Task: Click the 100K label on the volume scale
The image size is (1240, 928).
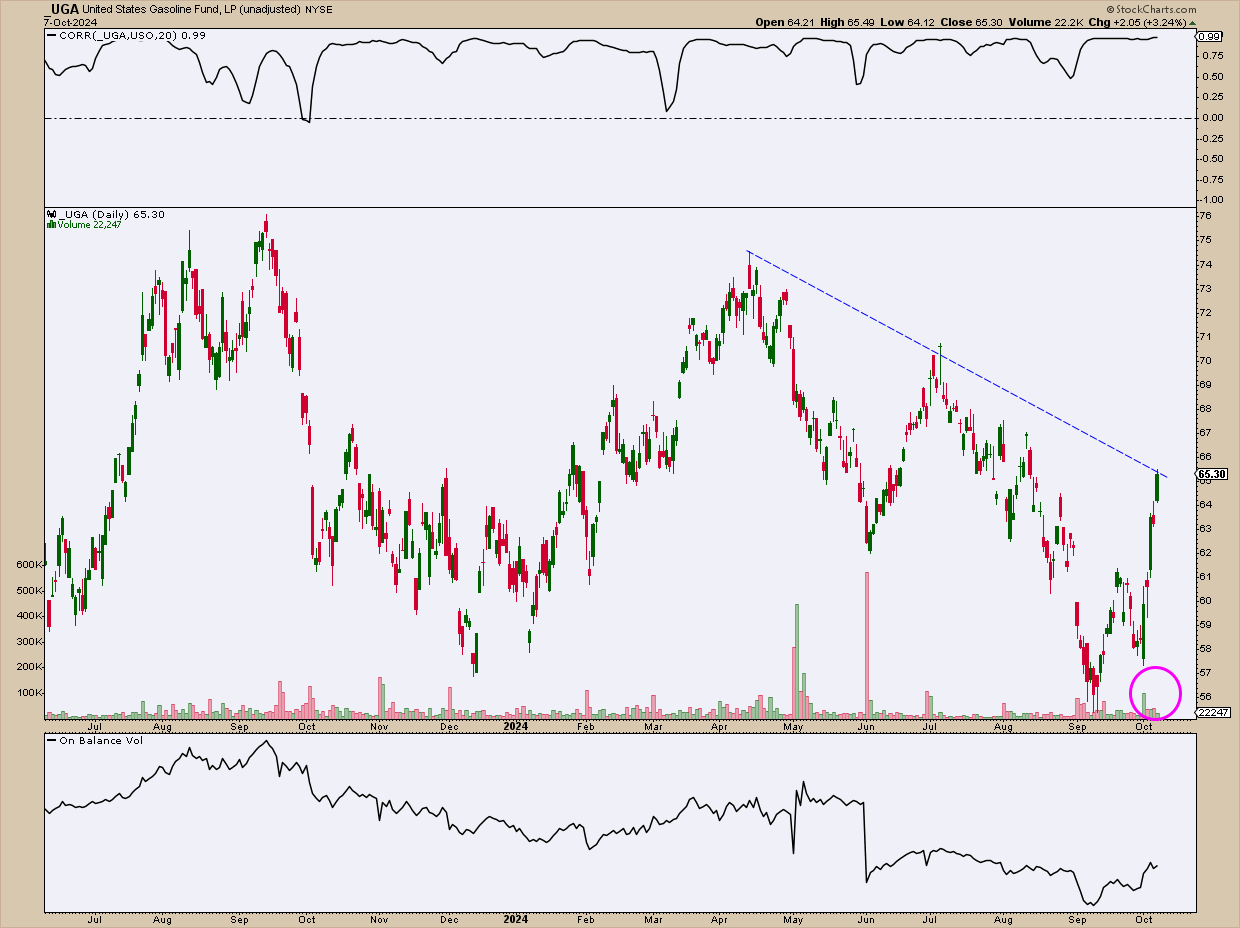Action: tap(30, 692)
